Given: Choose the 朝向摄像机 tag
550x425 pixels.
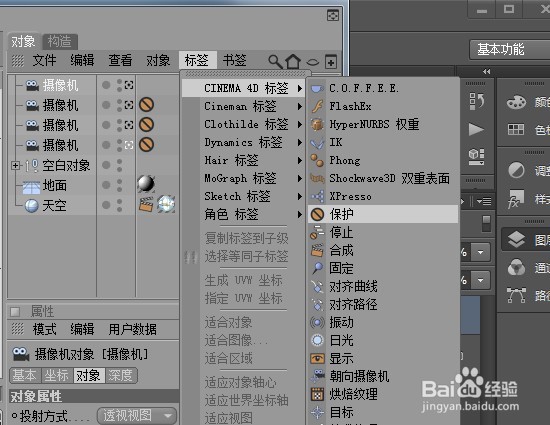Looking at the screenshot, I should click(x=383, y=376).
